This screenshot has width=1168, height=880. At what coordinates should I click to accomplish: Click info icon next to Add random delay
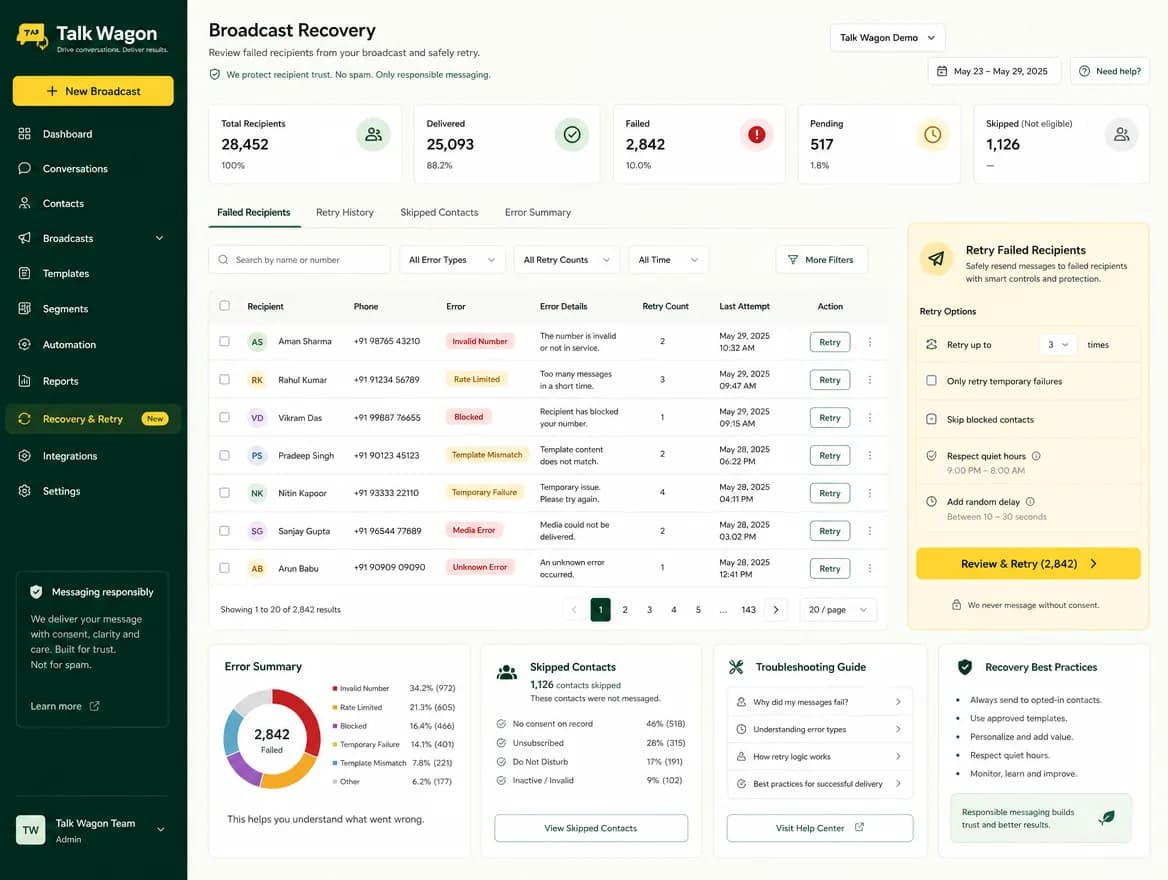1030,501
